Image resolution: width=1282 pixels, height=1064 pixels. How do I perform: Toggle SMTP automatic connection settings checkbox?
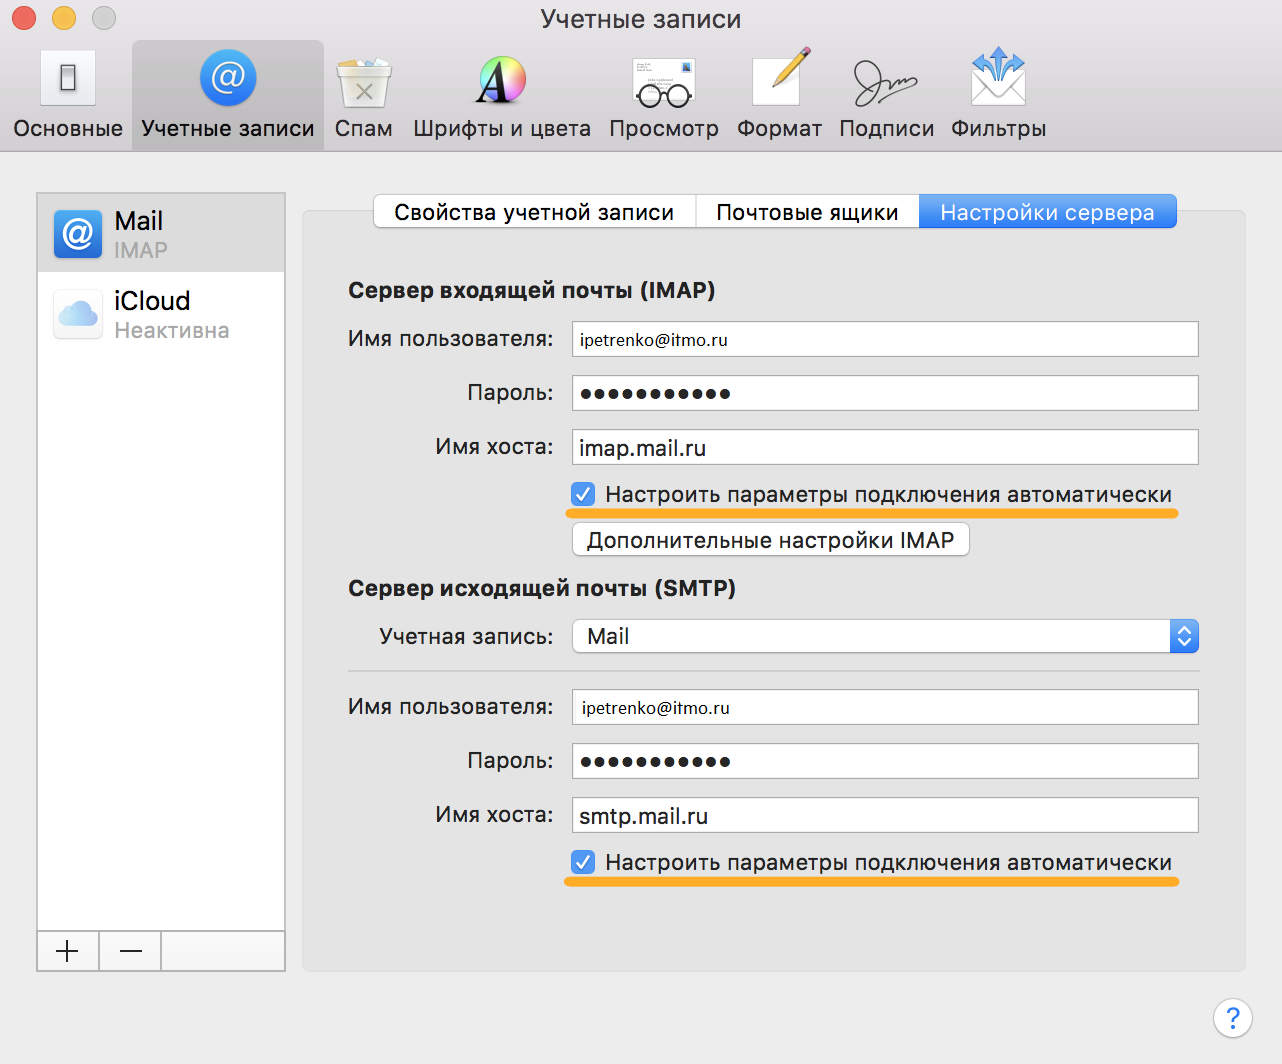tap(583, 862)
